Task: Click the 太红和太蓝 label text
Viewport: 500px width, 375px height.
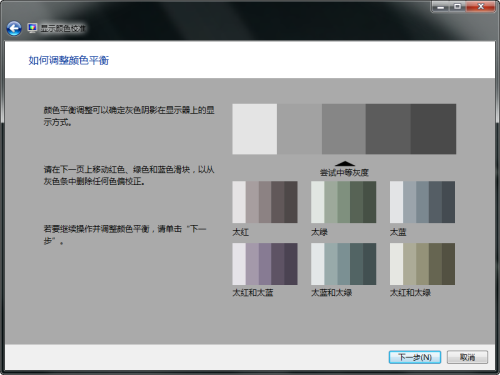Action: (253, 293)
